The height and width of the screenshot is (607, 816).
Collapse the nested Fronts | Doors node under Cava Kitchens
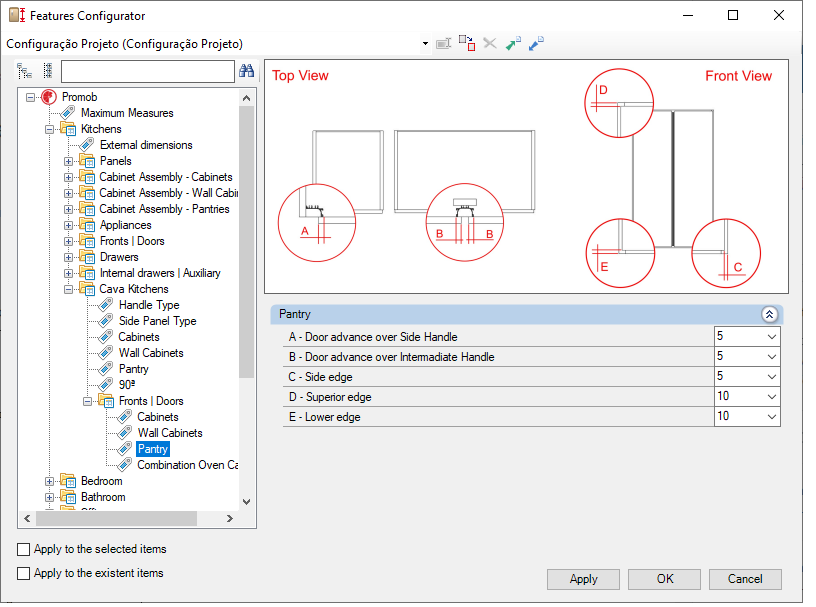[x=87, y=401]
